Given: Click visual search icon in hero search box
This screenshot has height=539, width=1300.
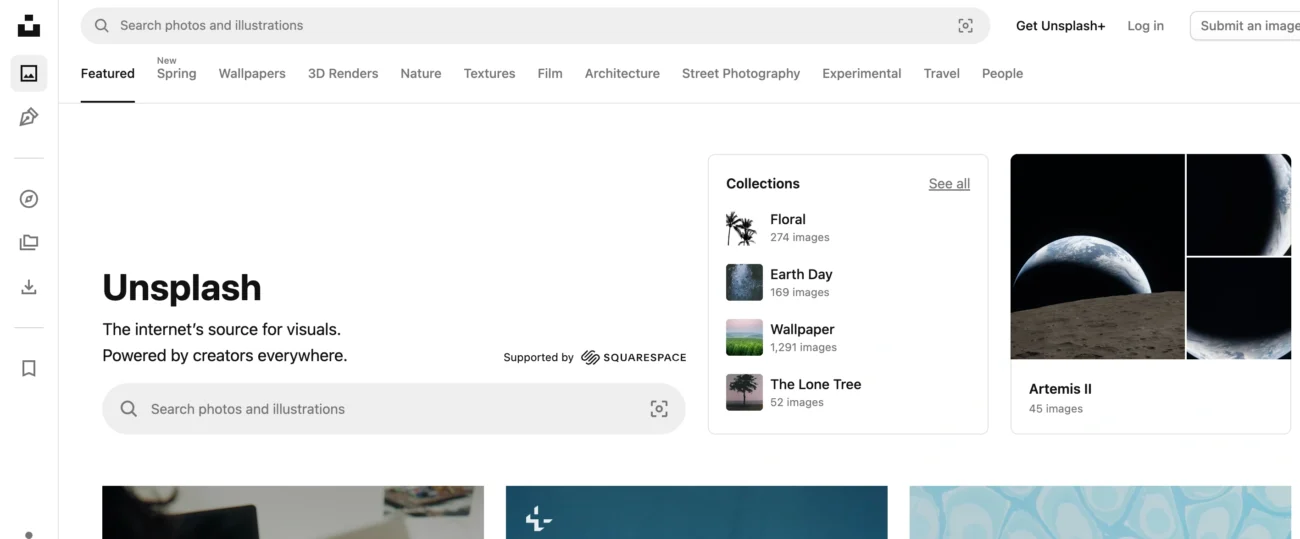Looking at the screenshot, I should pos(659,409).
